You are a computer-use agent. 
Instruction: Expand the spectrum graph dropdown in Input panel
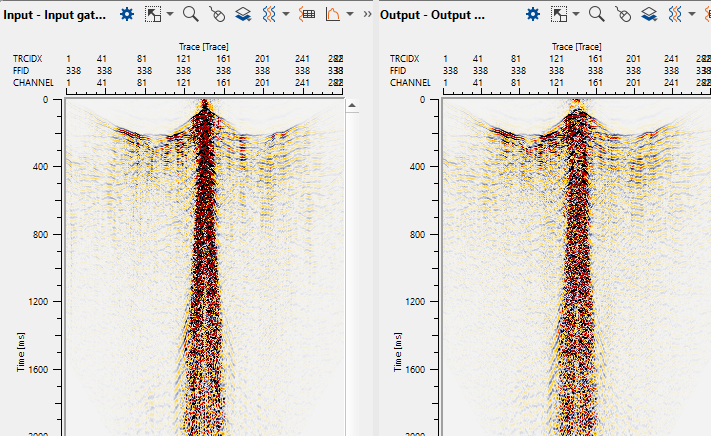coord(348,15)
